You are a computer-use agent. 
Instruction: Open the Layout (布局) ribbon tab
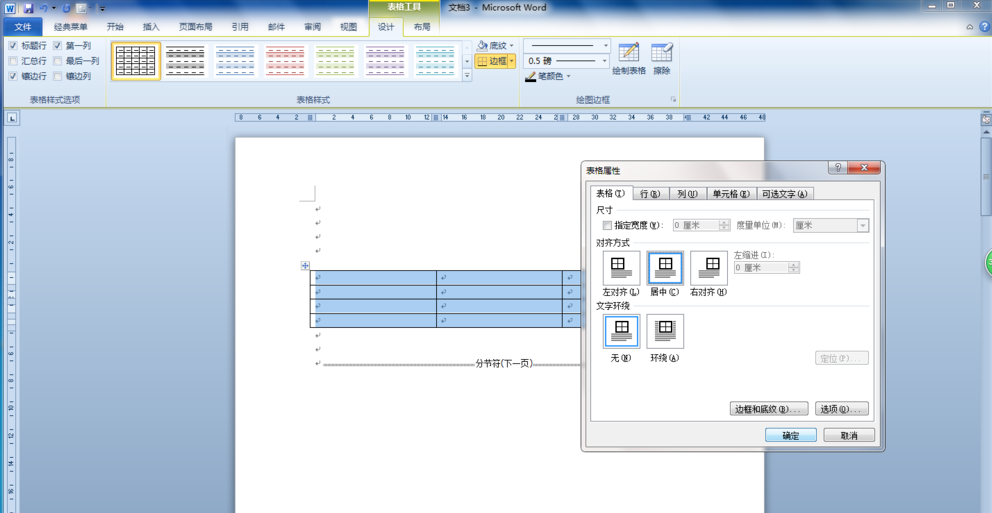tap(422, 27)
